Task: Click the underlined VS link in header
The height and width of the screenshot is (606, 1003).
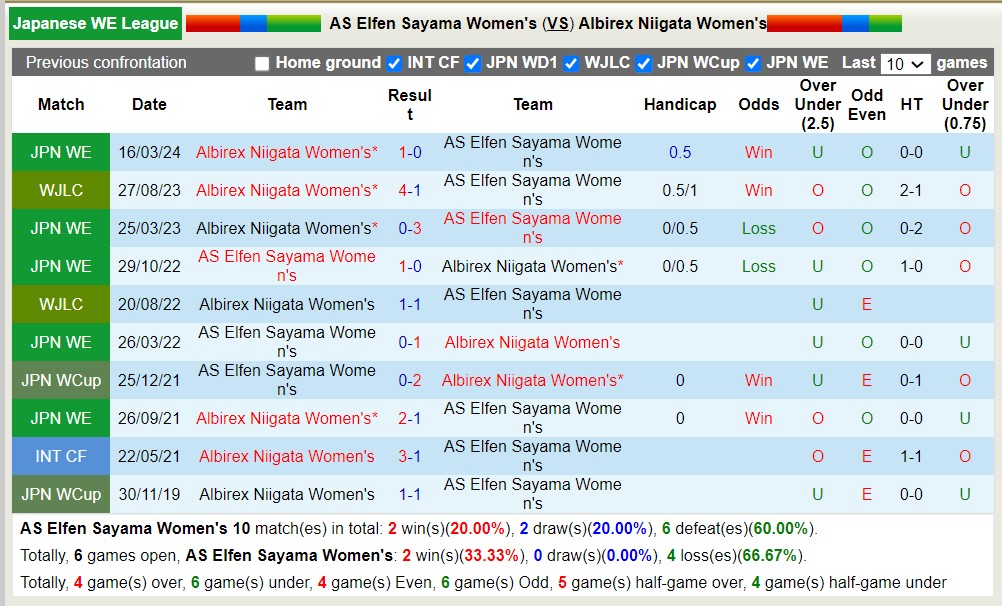Action: (558, 23)
